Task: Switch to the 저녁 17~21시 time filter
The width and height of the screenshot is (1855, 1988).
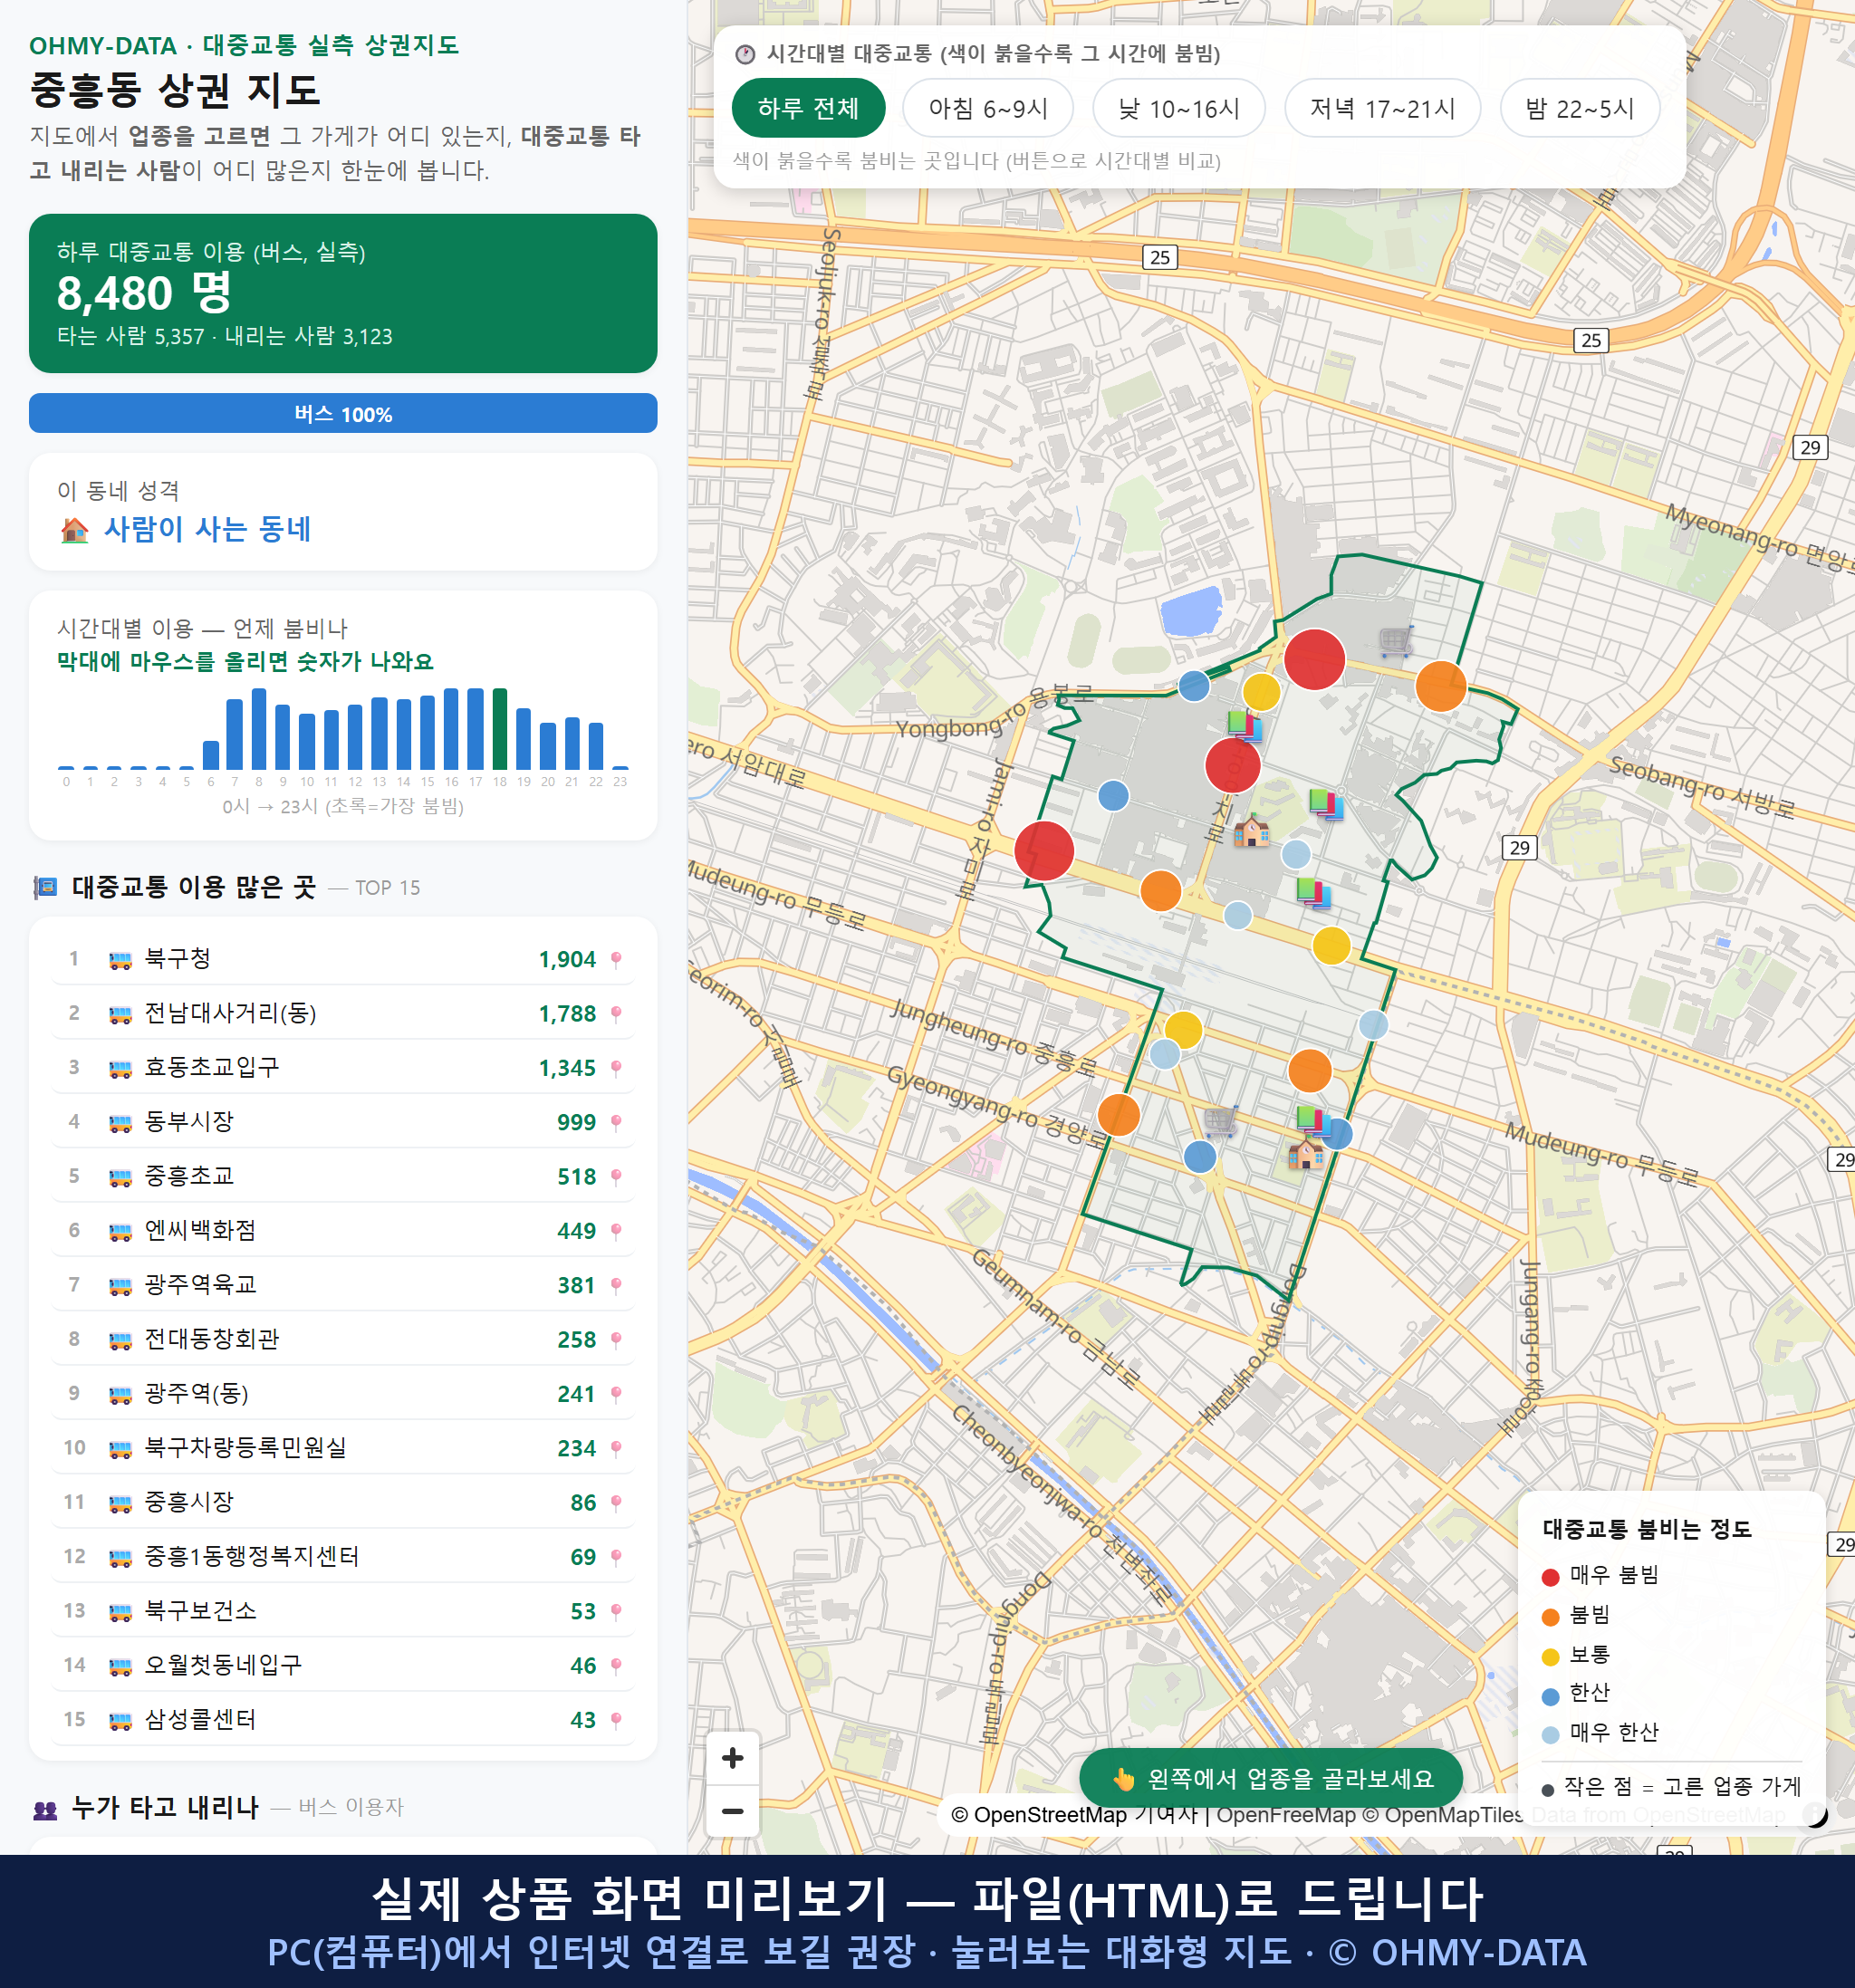Action: (1382, 108)
